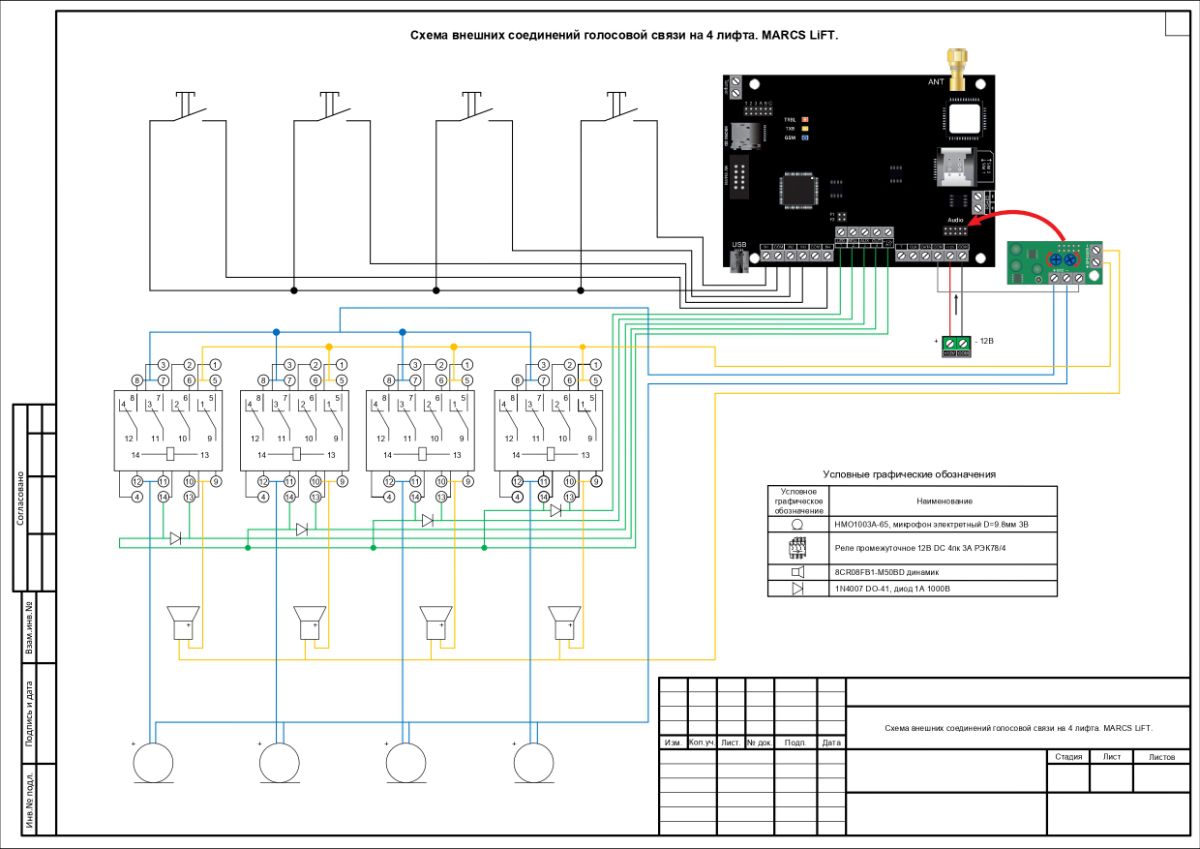The height and width of the screenshot is (849, 1200).
Task: Click the 'Кол.уч.' title block cell
Action: coord(701,743)
